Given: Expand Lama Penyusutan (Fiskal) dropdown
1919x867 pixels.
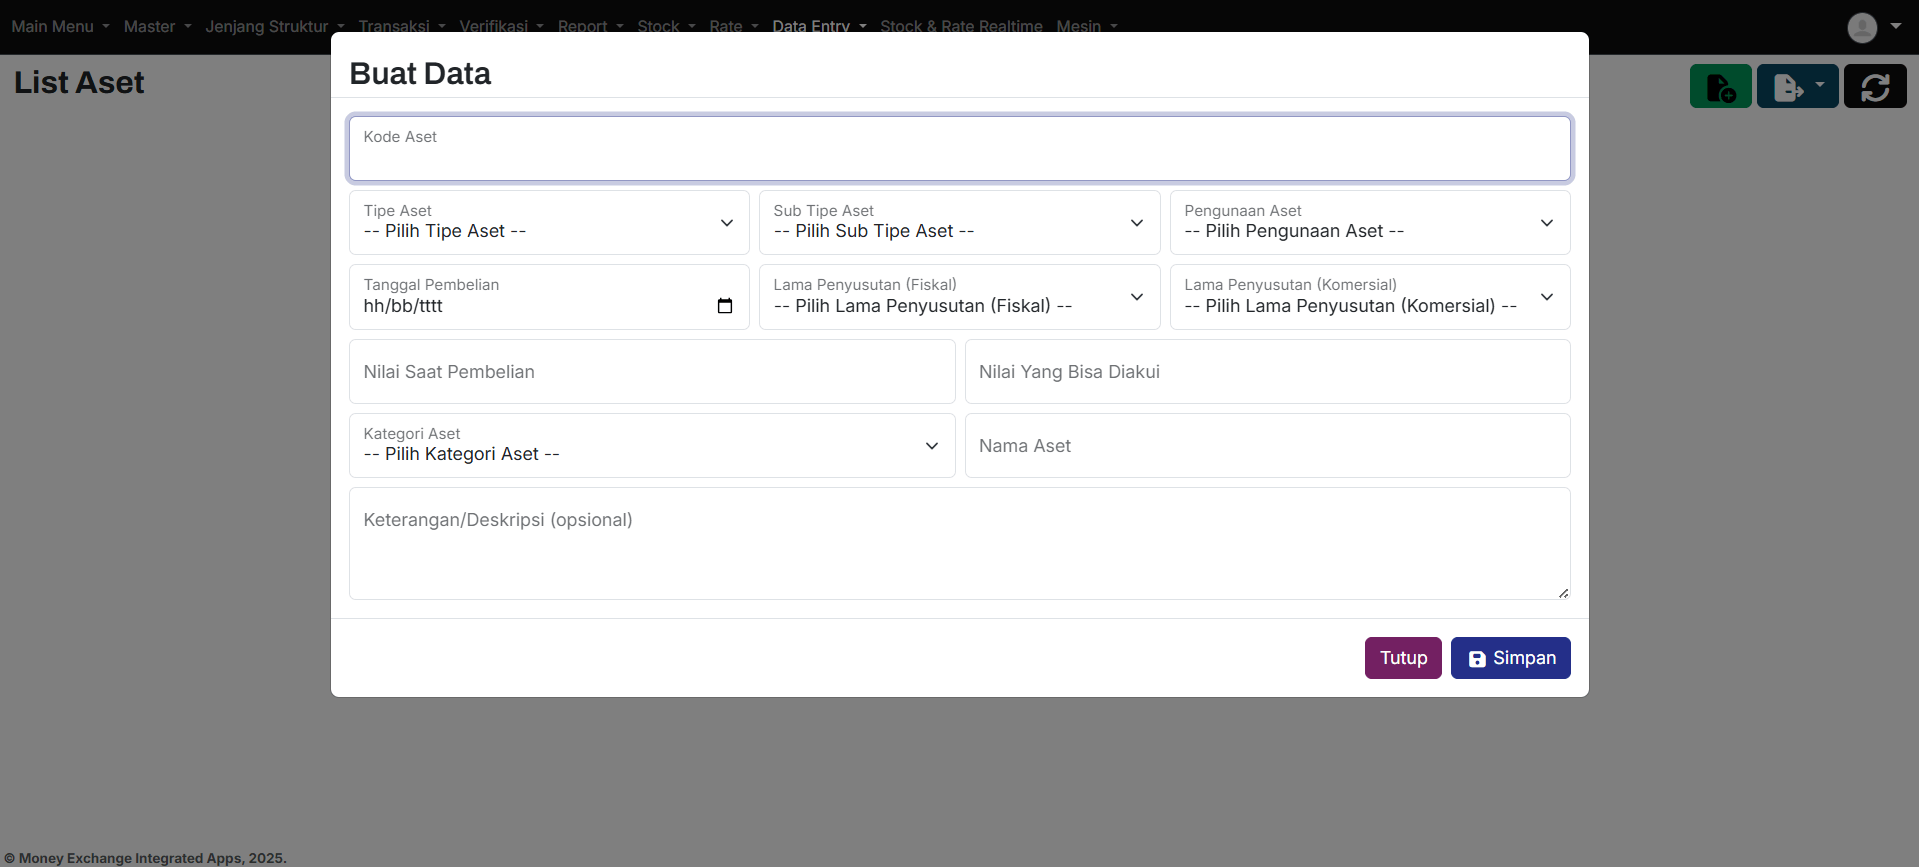Looking at the screenshot, I should click(959, 297).
